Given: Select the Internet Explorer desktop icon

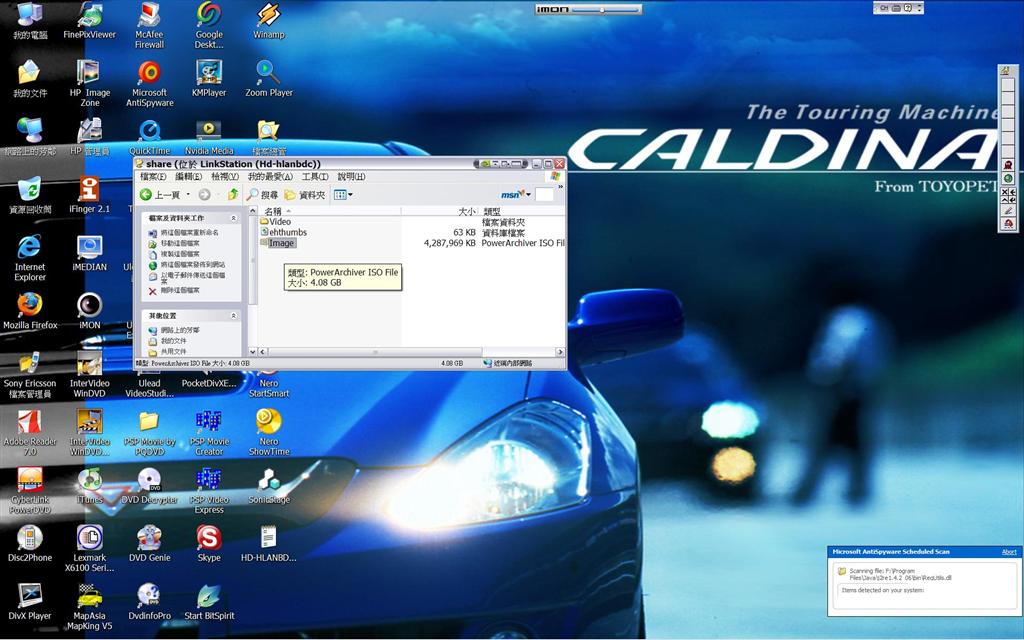Looking at the screenshot, I should pyautogui.click(x=30, y=259).
